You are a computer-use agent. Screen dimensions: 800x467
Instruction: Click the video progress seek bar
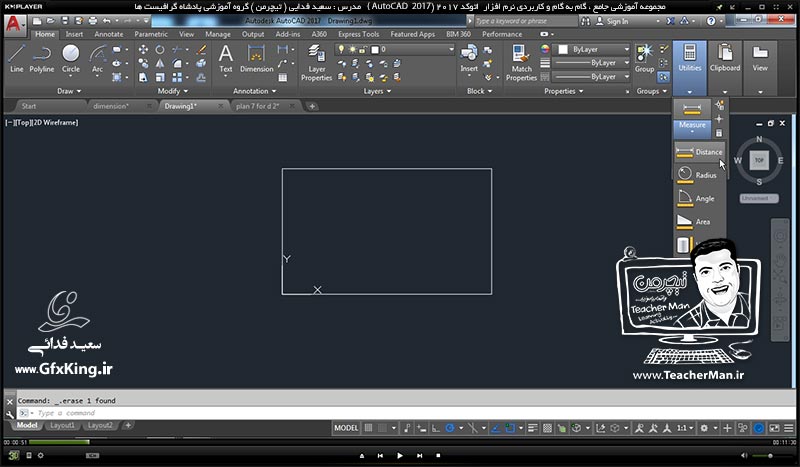pos(399,442)
